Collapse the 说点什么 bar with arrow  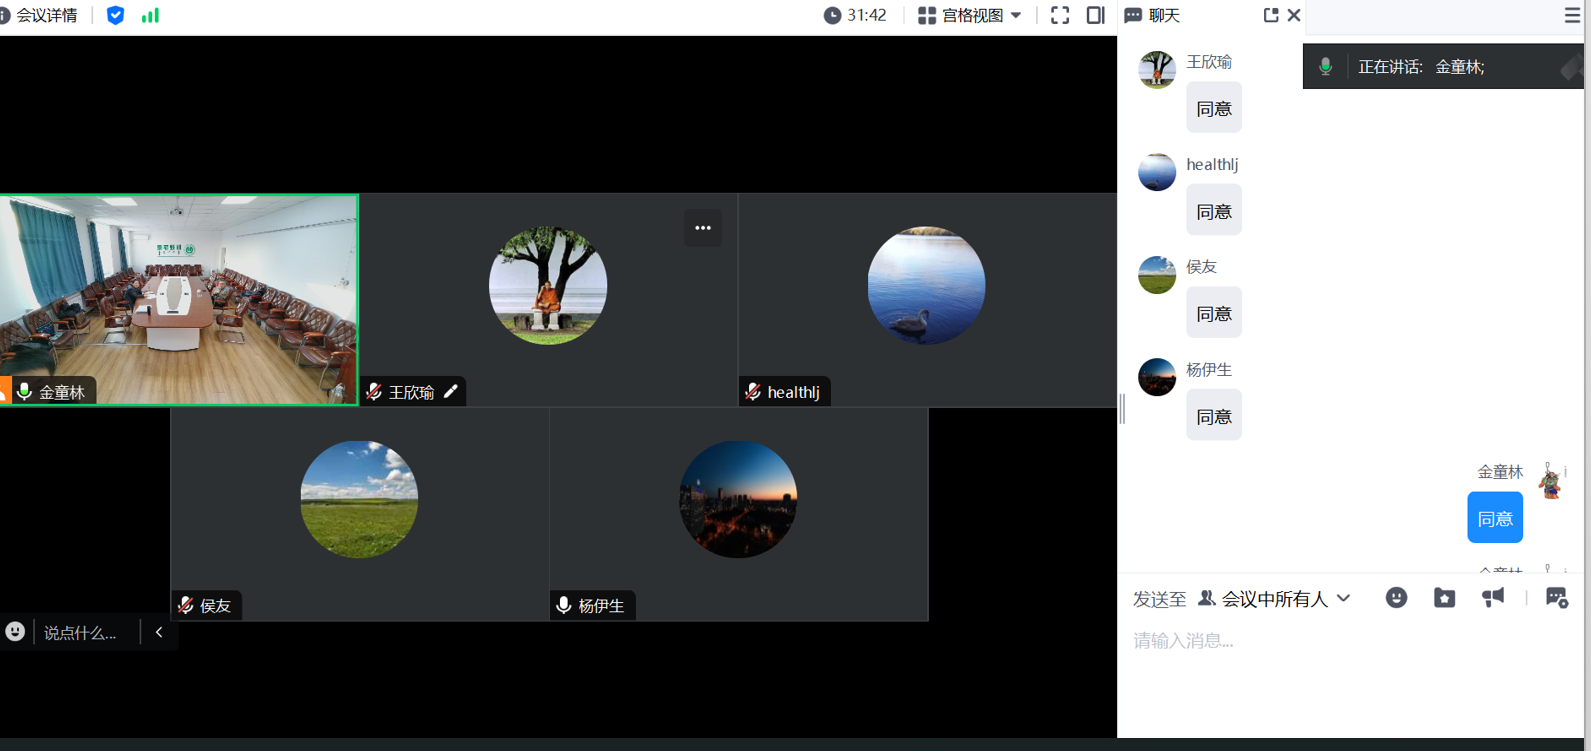pyautogui.click(x=159, y=632)
